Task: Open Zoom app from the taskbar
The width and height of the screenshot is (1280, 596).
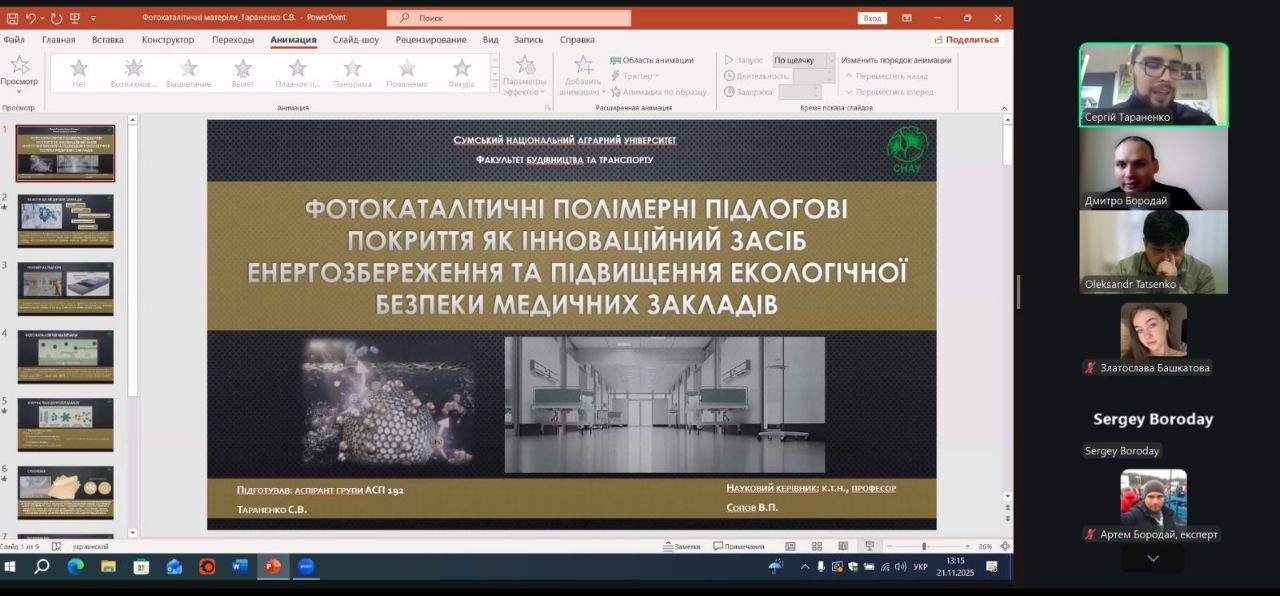Action: tap(306, 566)
